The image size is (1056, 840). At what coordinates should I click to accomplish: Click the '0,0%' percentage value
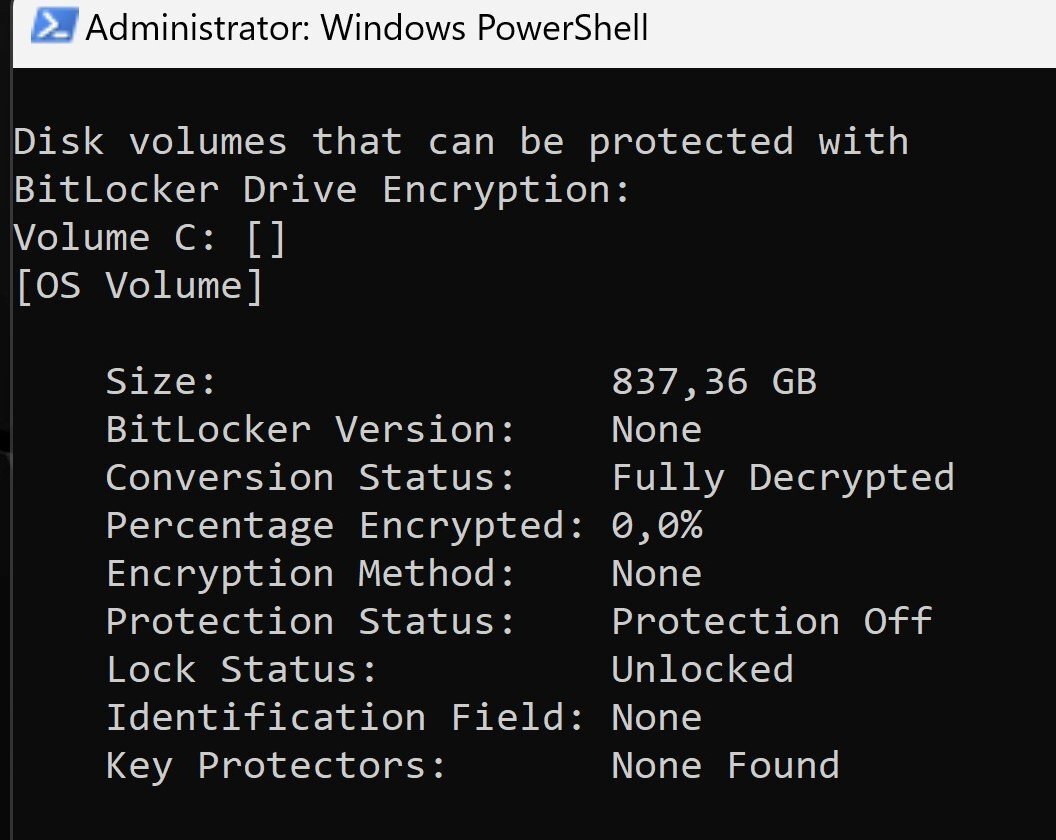pyautogui.click(x=657, y=525)
